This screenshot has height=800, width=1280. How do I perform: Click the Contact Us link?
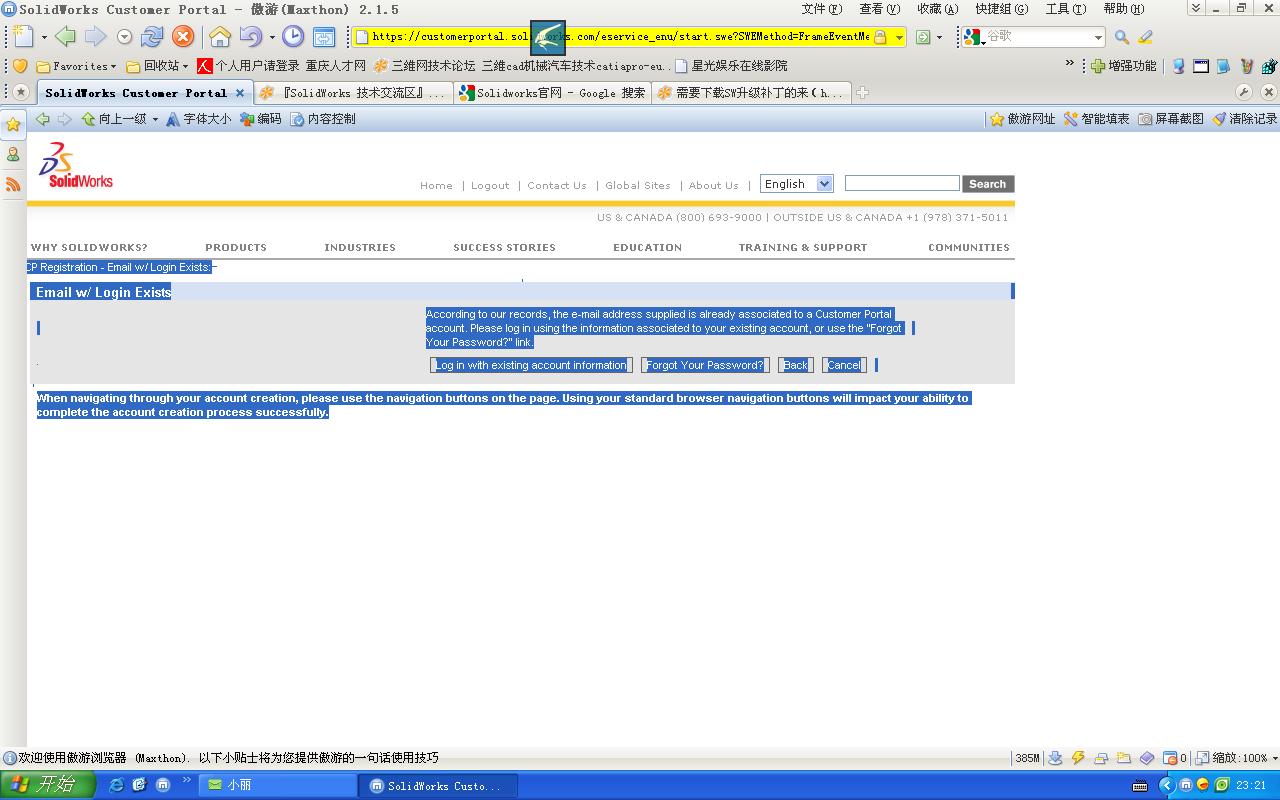coord(557,186)
